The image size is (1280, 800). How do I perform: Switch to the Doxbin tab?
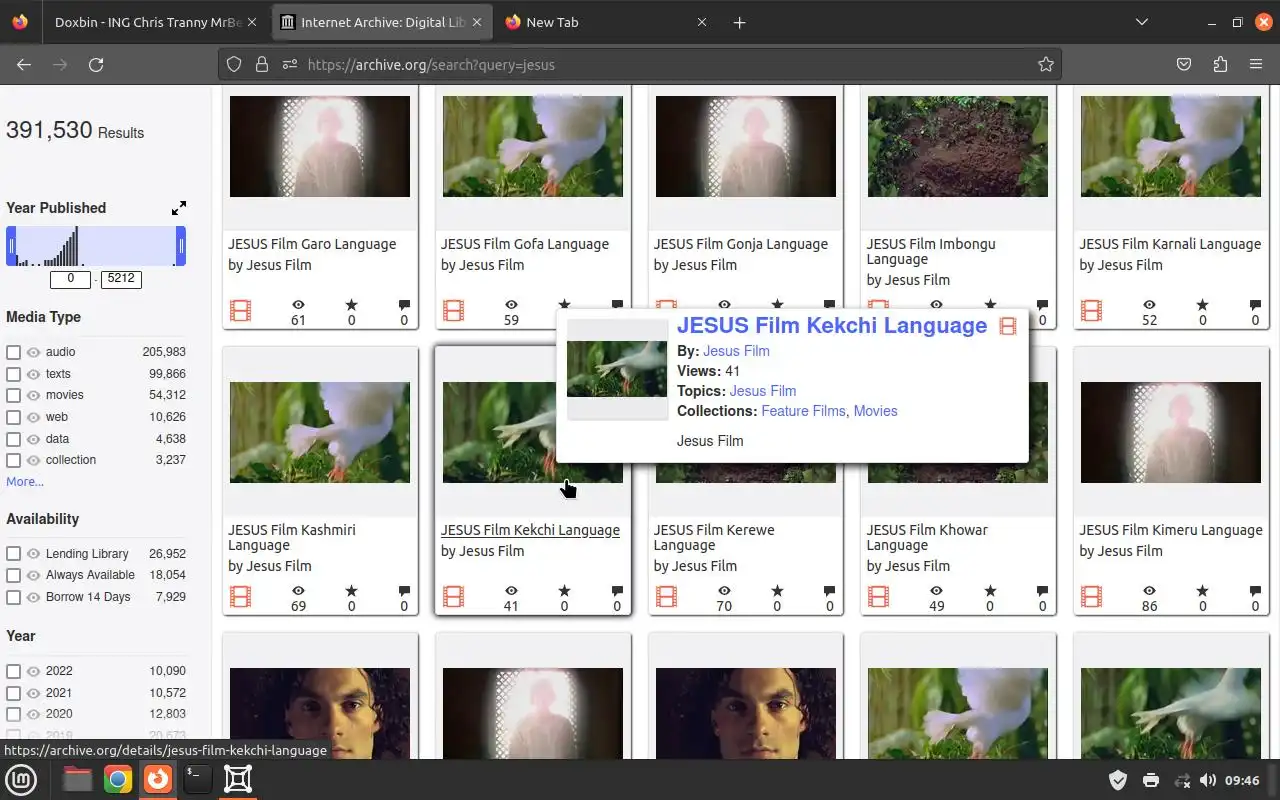(148, 22)
